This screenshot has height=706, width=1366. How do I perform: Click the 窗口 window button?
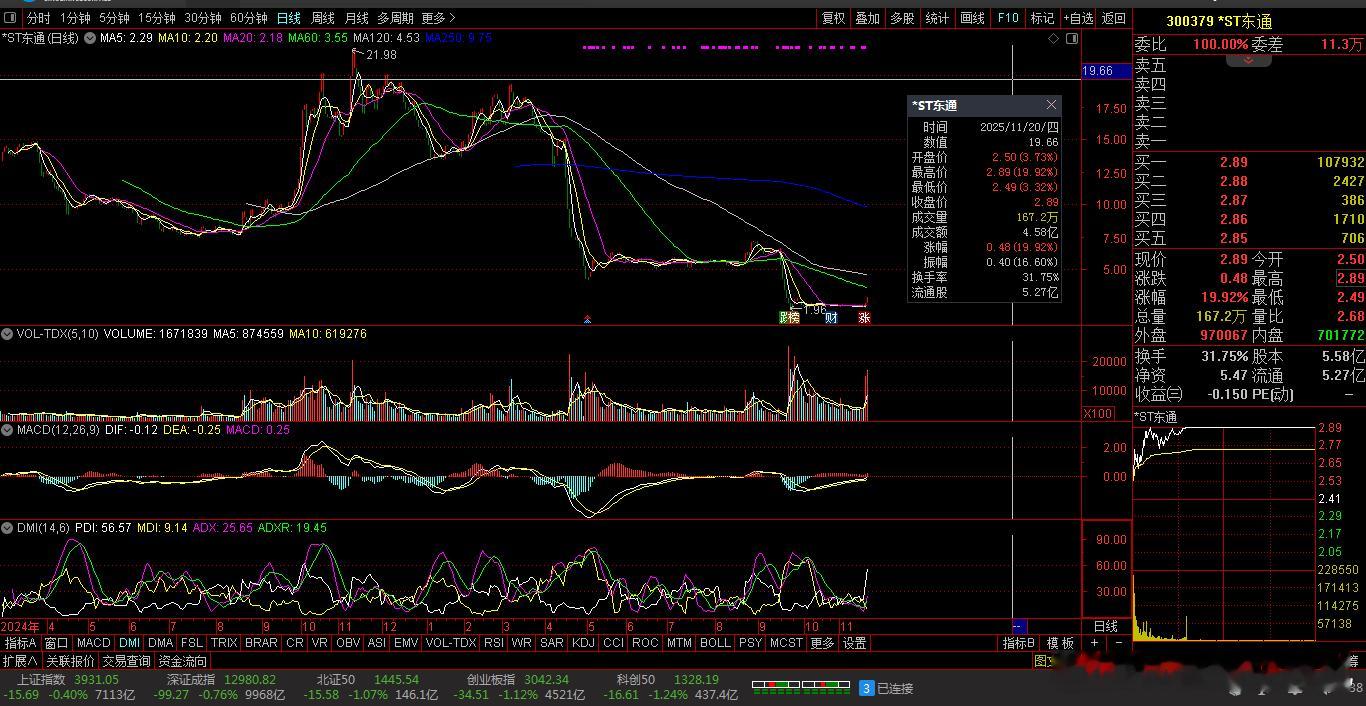(56, 643)
